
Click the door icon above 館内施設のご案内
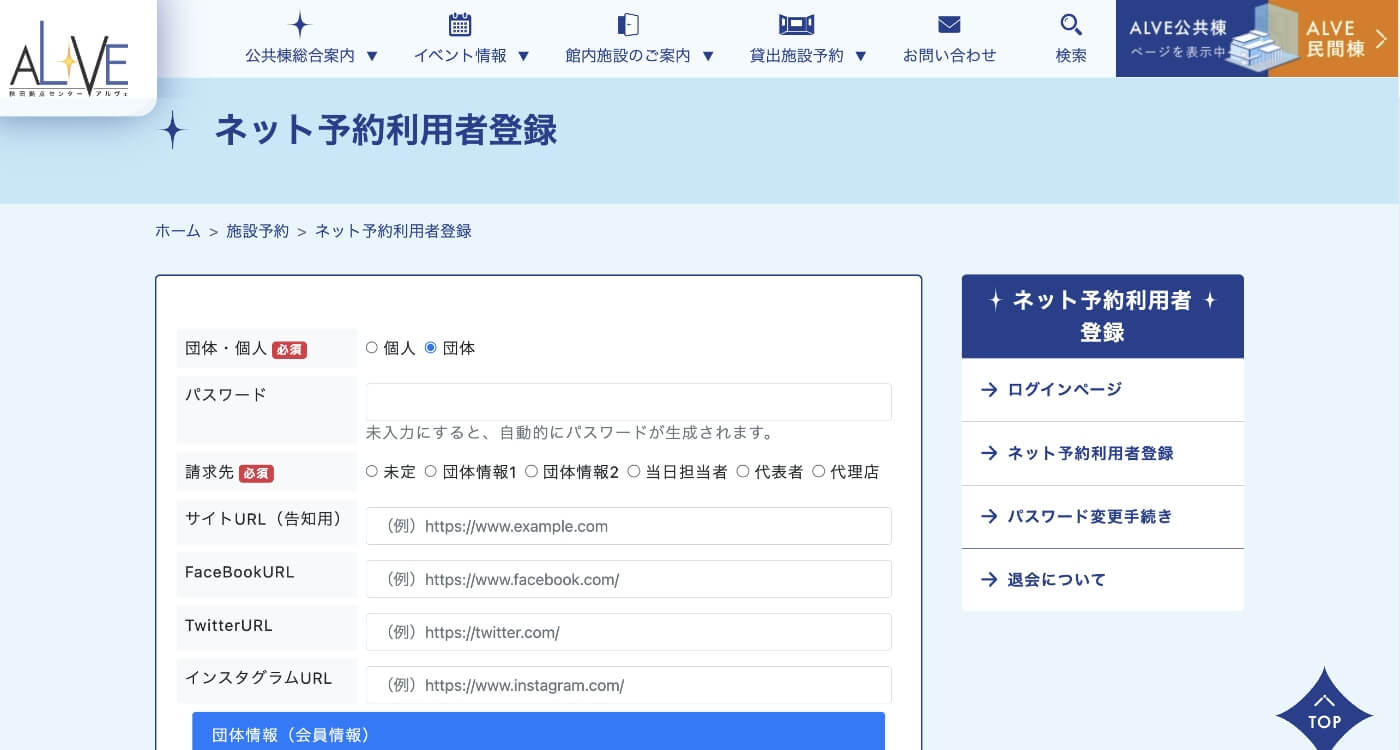[628, 25]
